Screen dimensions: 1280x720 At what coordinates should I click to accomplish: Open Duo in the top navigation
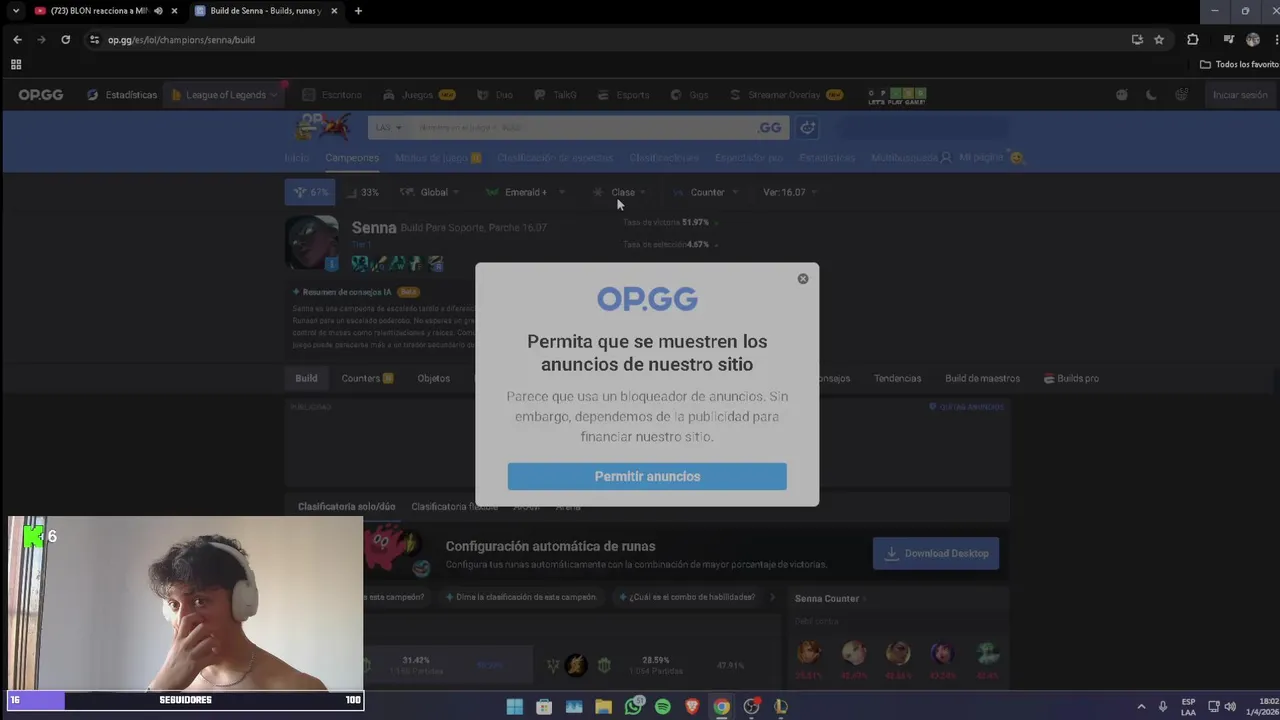495,95
